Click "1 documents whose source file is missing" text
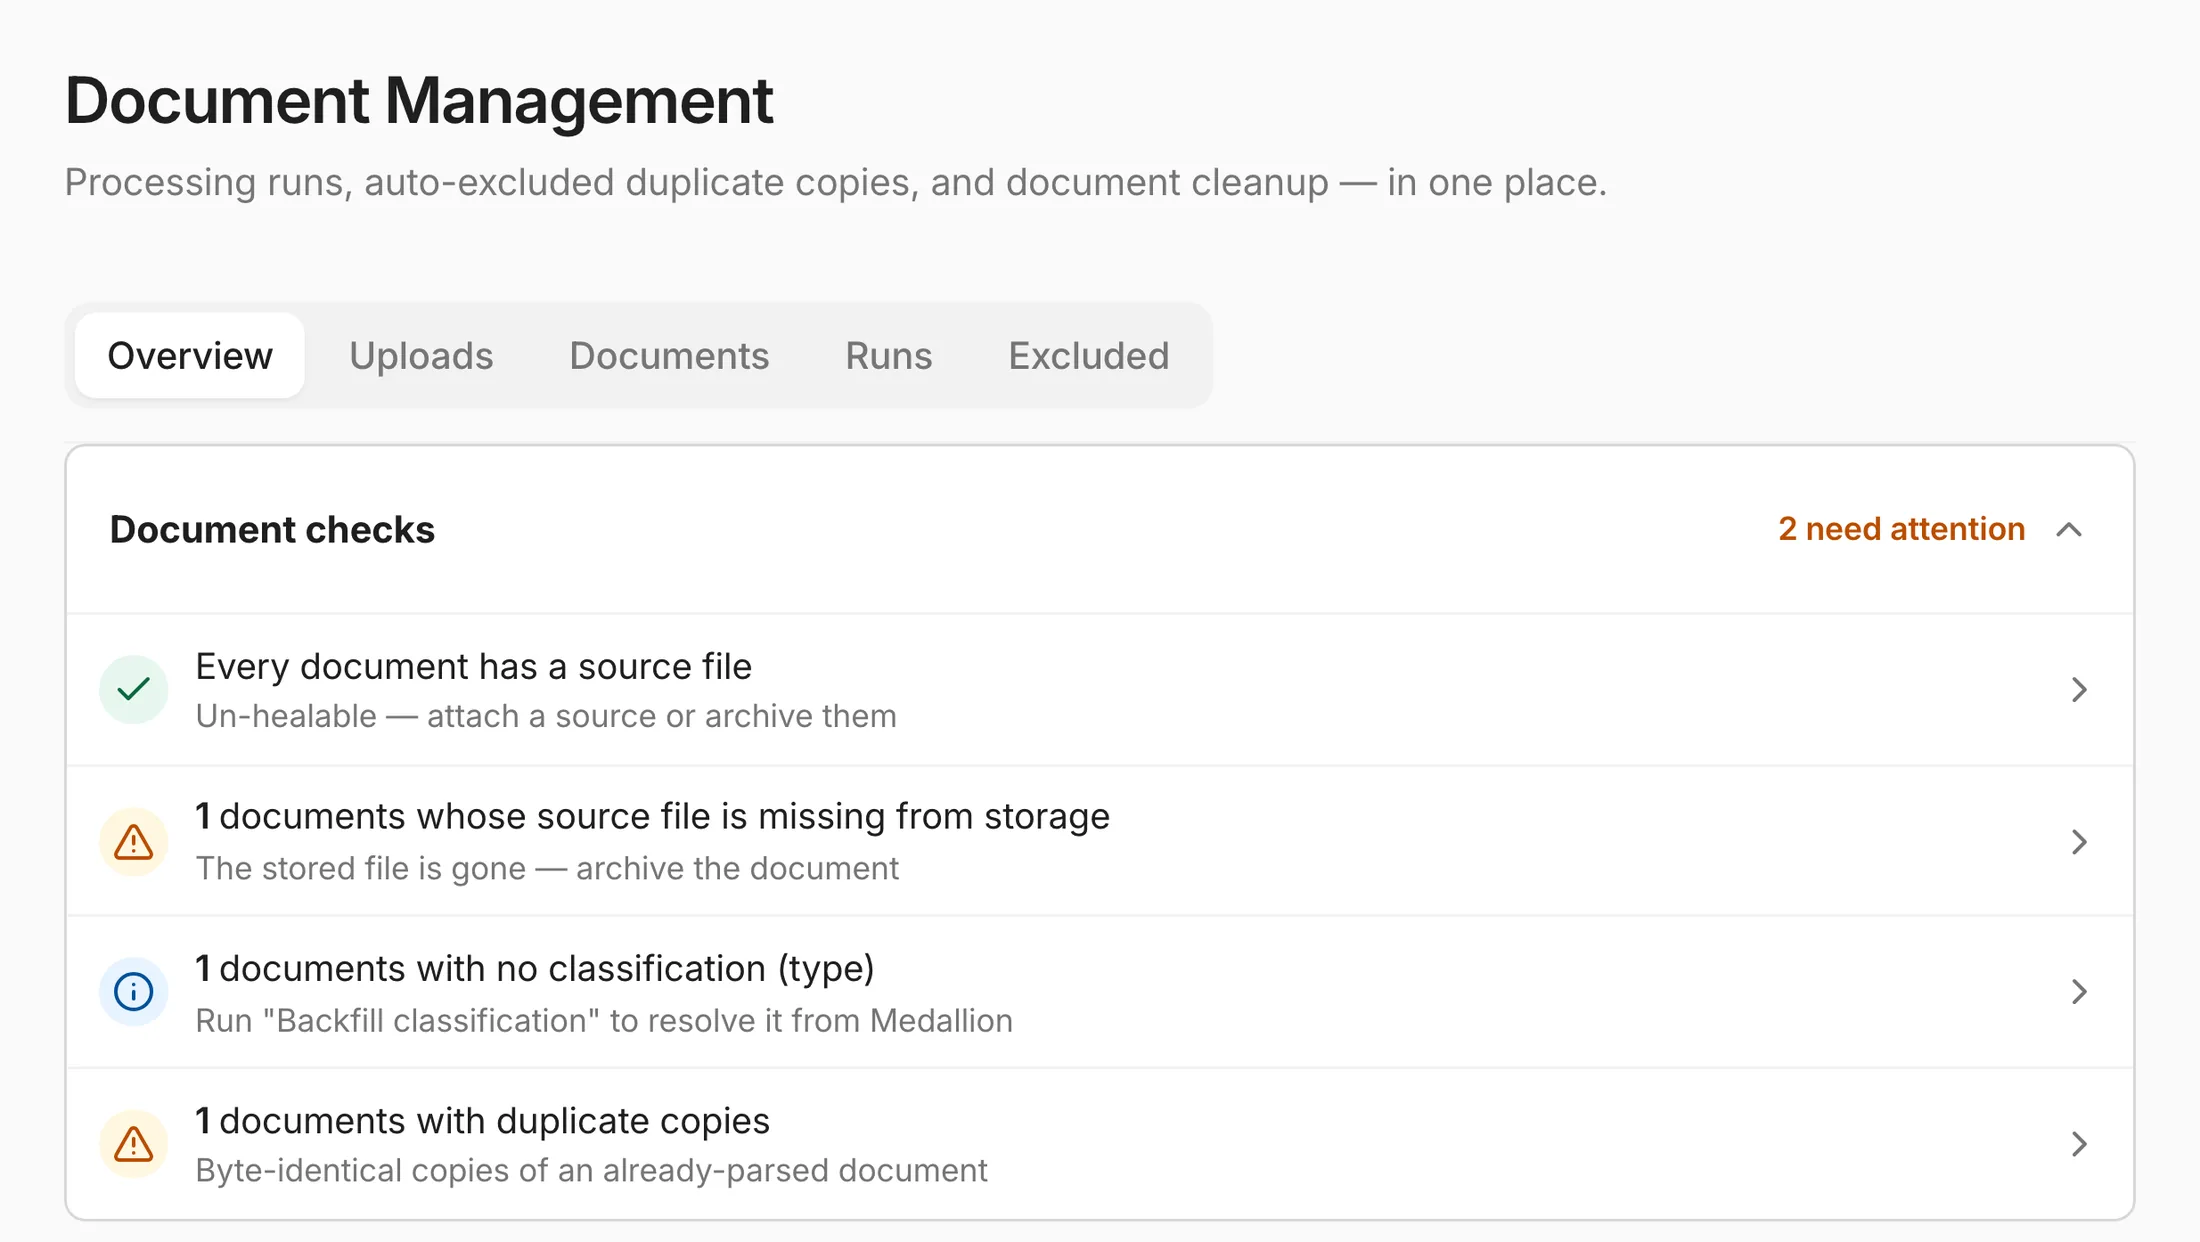Viewport: 2200px width, 1242px height. tap(653, 817)
